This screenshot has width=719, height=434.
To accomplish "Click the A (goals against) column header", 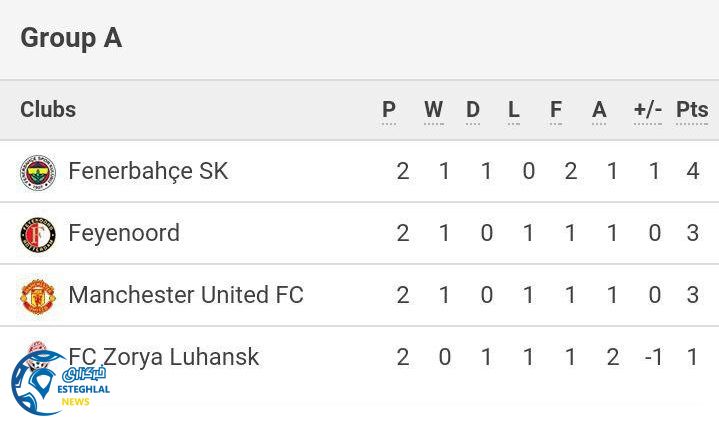I will point(599,110).
